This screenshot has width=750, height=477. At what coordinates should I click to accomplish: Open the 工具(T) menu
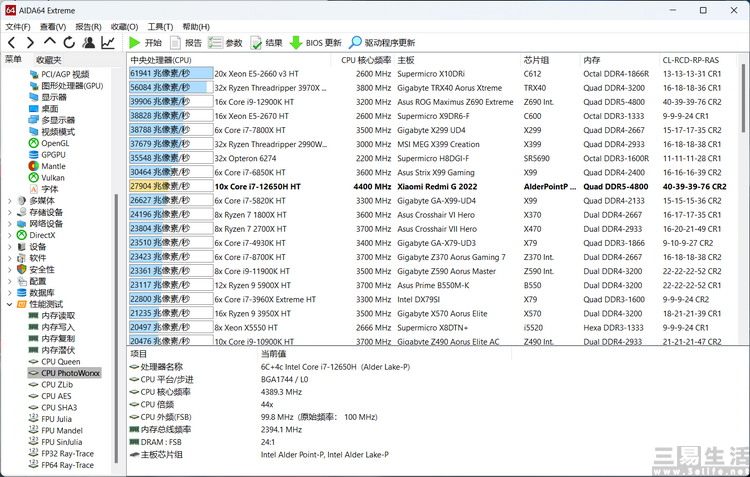tap(160, 27)
